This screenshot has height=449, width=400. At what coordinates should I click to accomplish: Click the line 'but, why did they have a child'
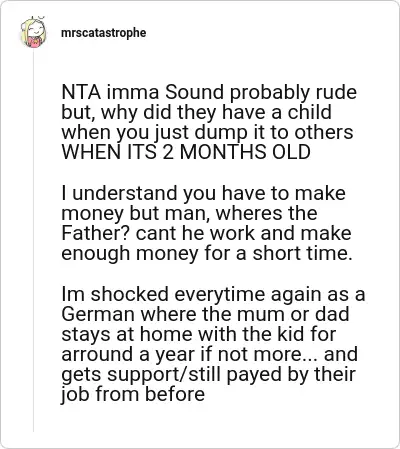coord(196,112)
